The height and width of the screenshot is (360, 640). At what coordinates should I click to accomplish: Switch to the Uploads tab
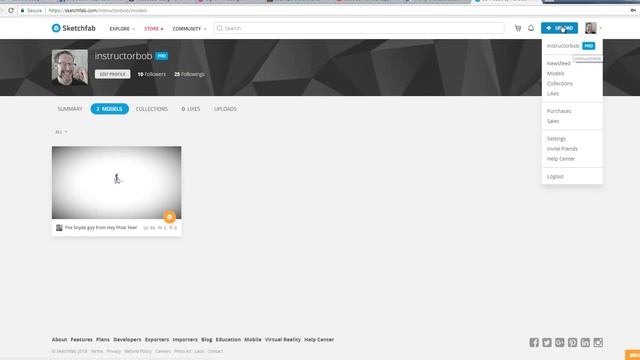(x=225, y=109)
